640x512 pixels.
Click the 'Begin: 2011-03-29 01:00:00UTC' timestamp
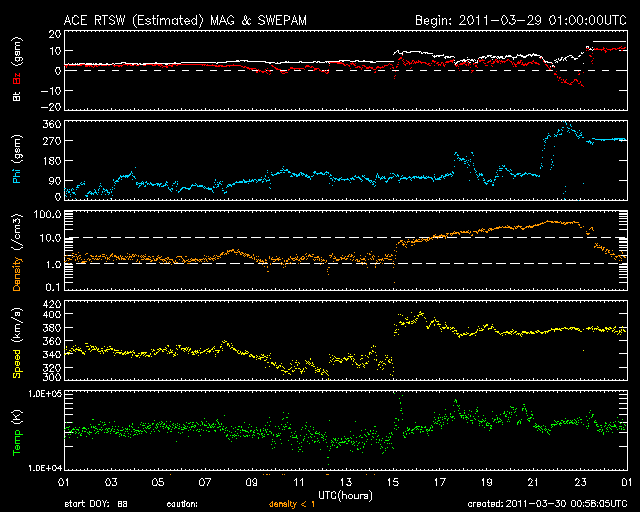pos(521,20)
